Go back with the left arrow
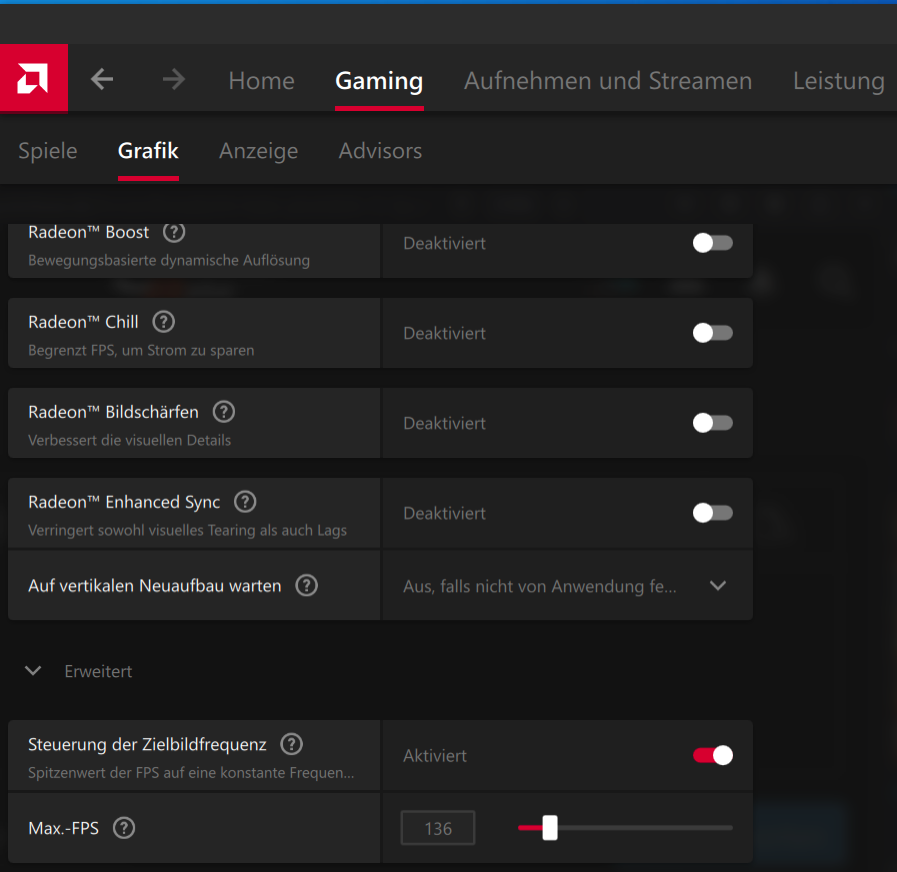 coord(102,79)
